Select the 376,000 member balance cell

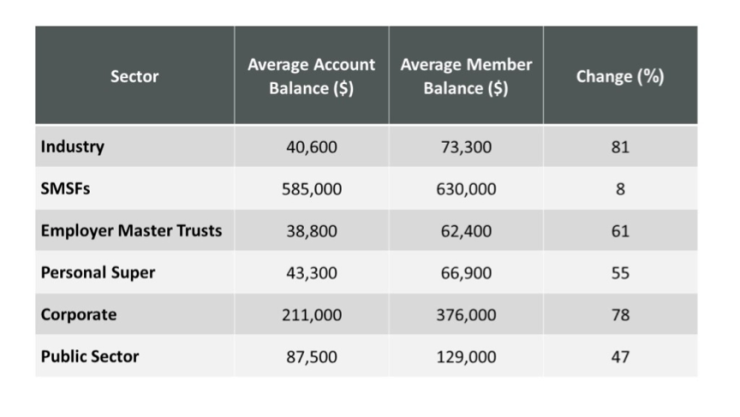pyautogui.click(x=466, y=314)
